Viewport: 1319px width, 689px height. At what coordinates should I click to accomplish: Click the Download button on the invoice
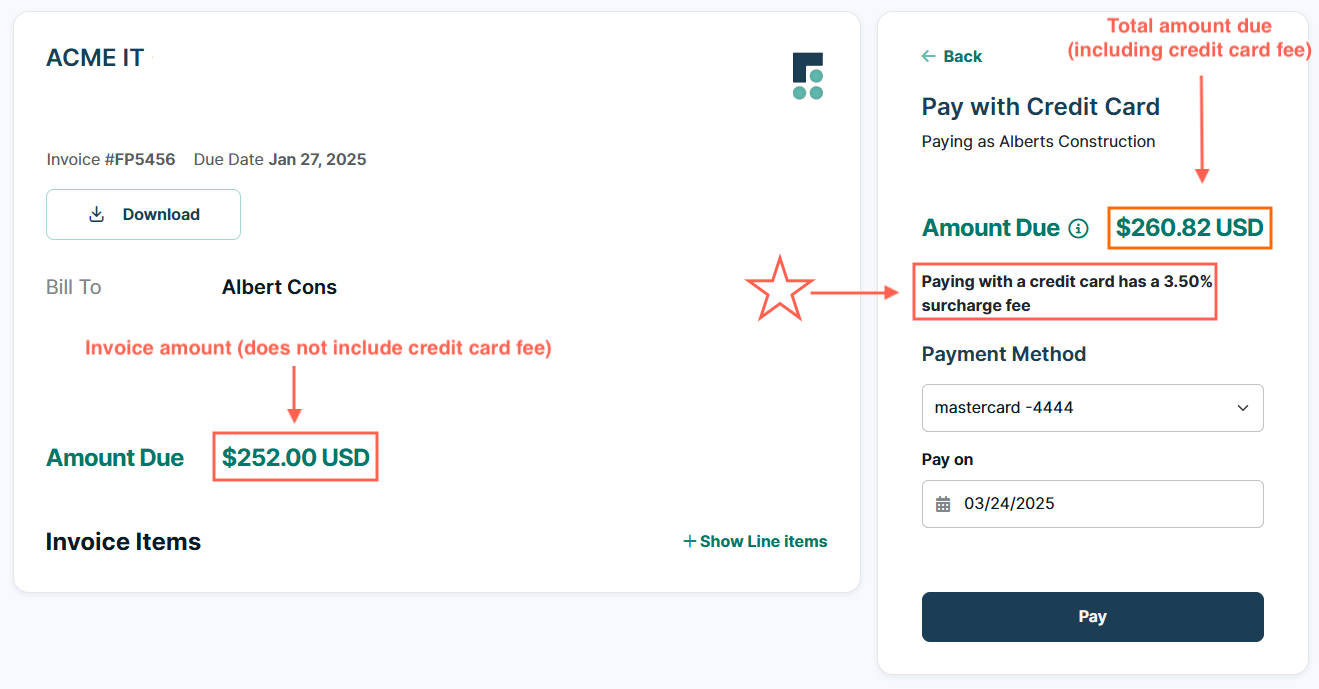pos(143,214)
